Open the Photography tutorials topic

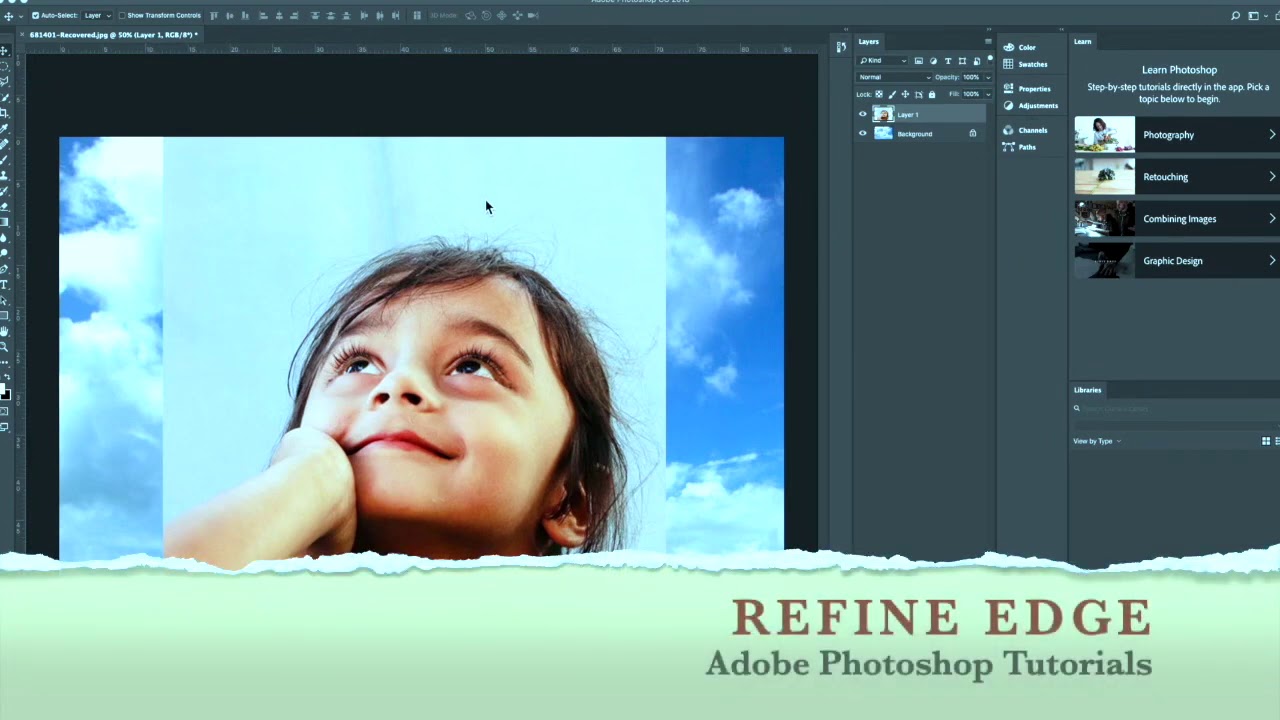1176,135
